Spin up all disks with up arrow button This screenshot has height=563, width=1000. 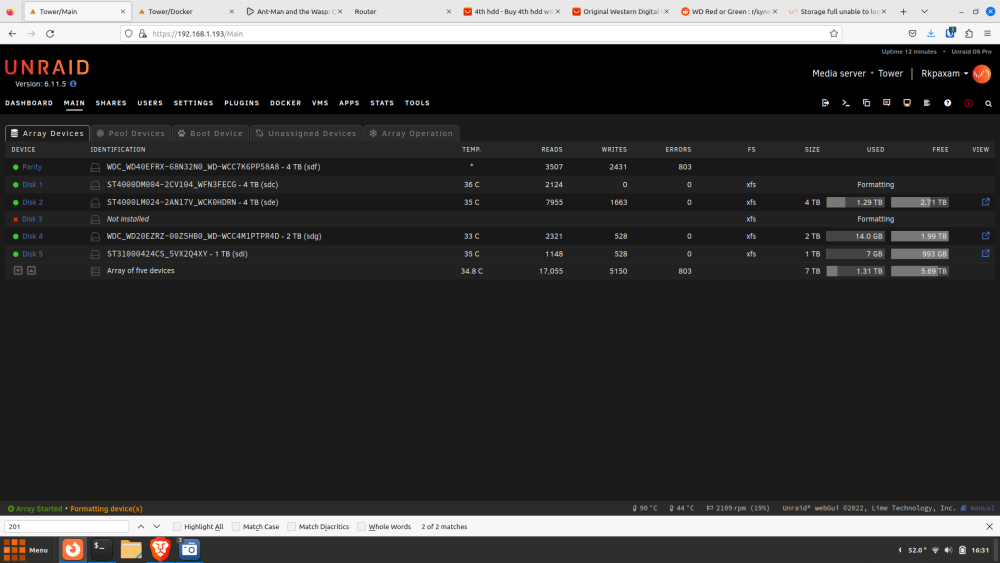(x=31, y=270)
